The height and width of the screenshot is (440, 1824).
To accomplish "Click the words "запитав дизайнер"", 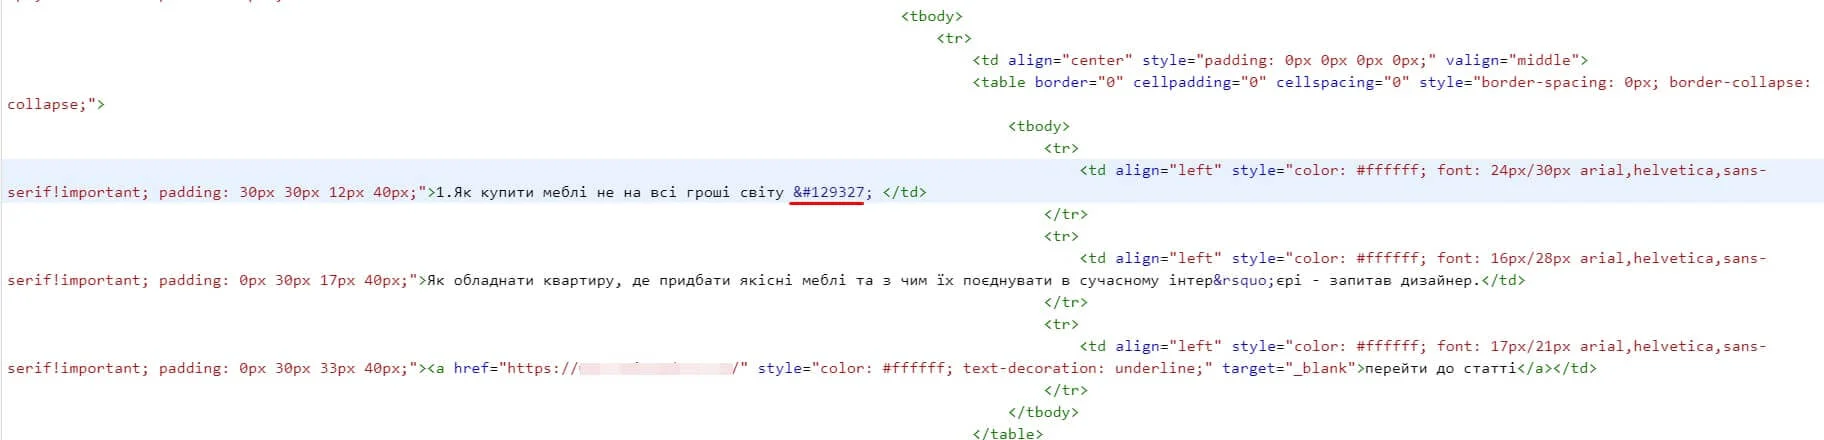I will 1402,280.
